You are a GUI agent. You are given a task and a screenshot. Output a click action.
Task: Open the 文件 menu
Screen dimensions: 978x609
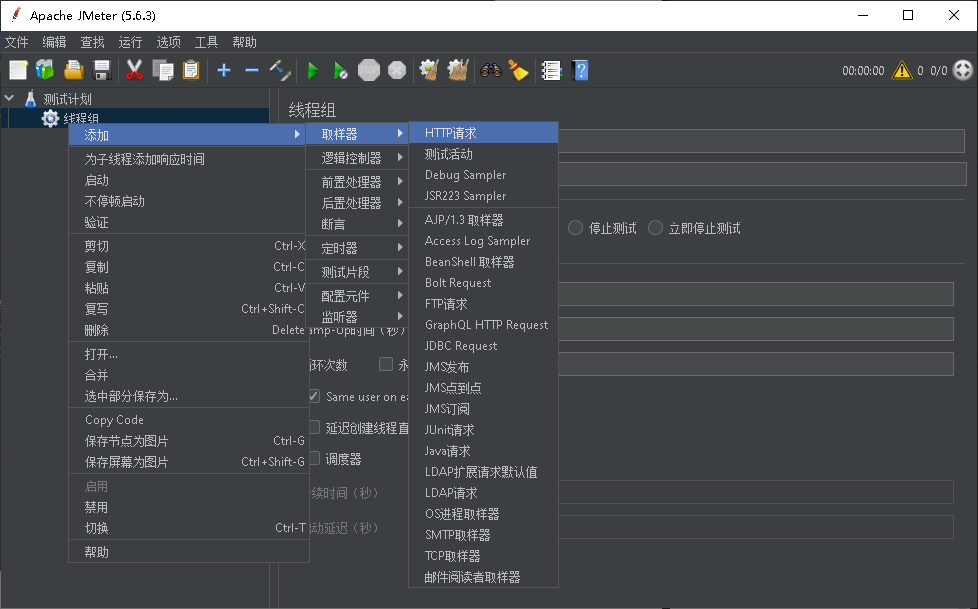tap(17, 42)
